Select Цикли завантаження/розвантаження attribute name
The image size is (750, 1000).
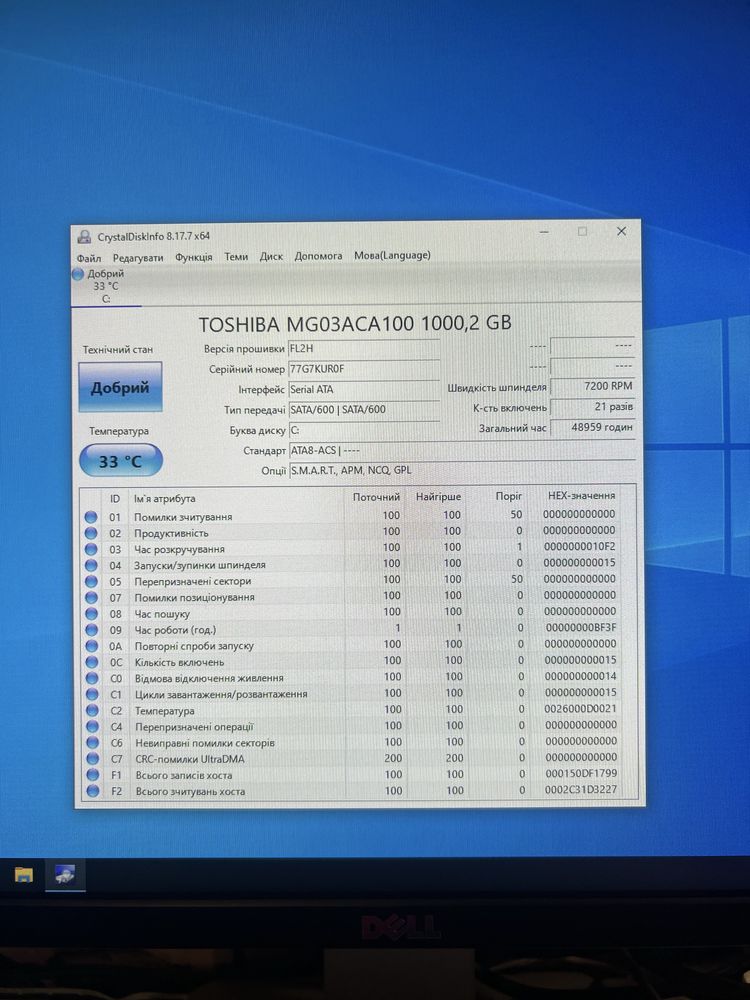click(221, 694)
